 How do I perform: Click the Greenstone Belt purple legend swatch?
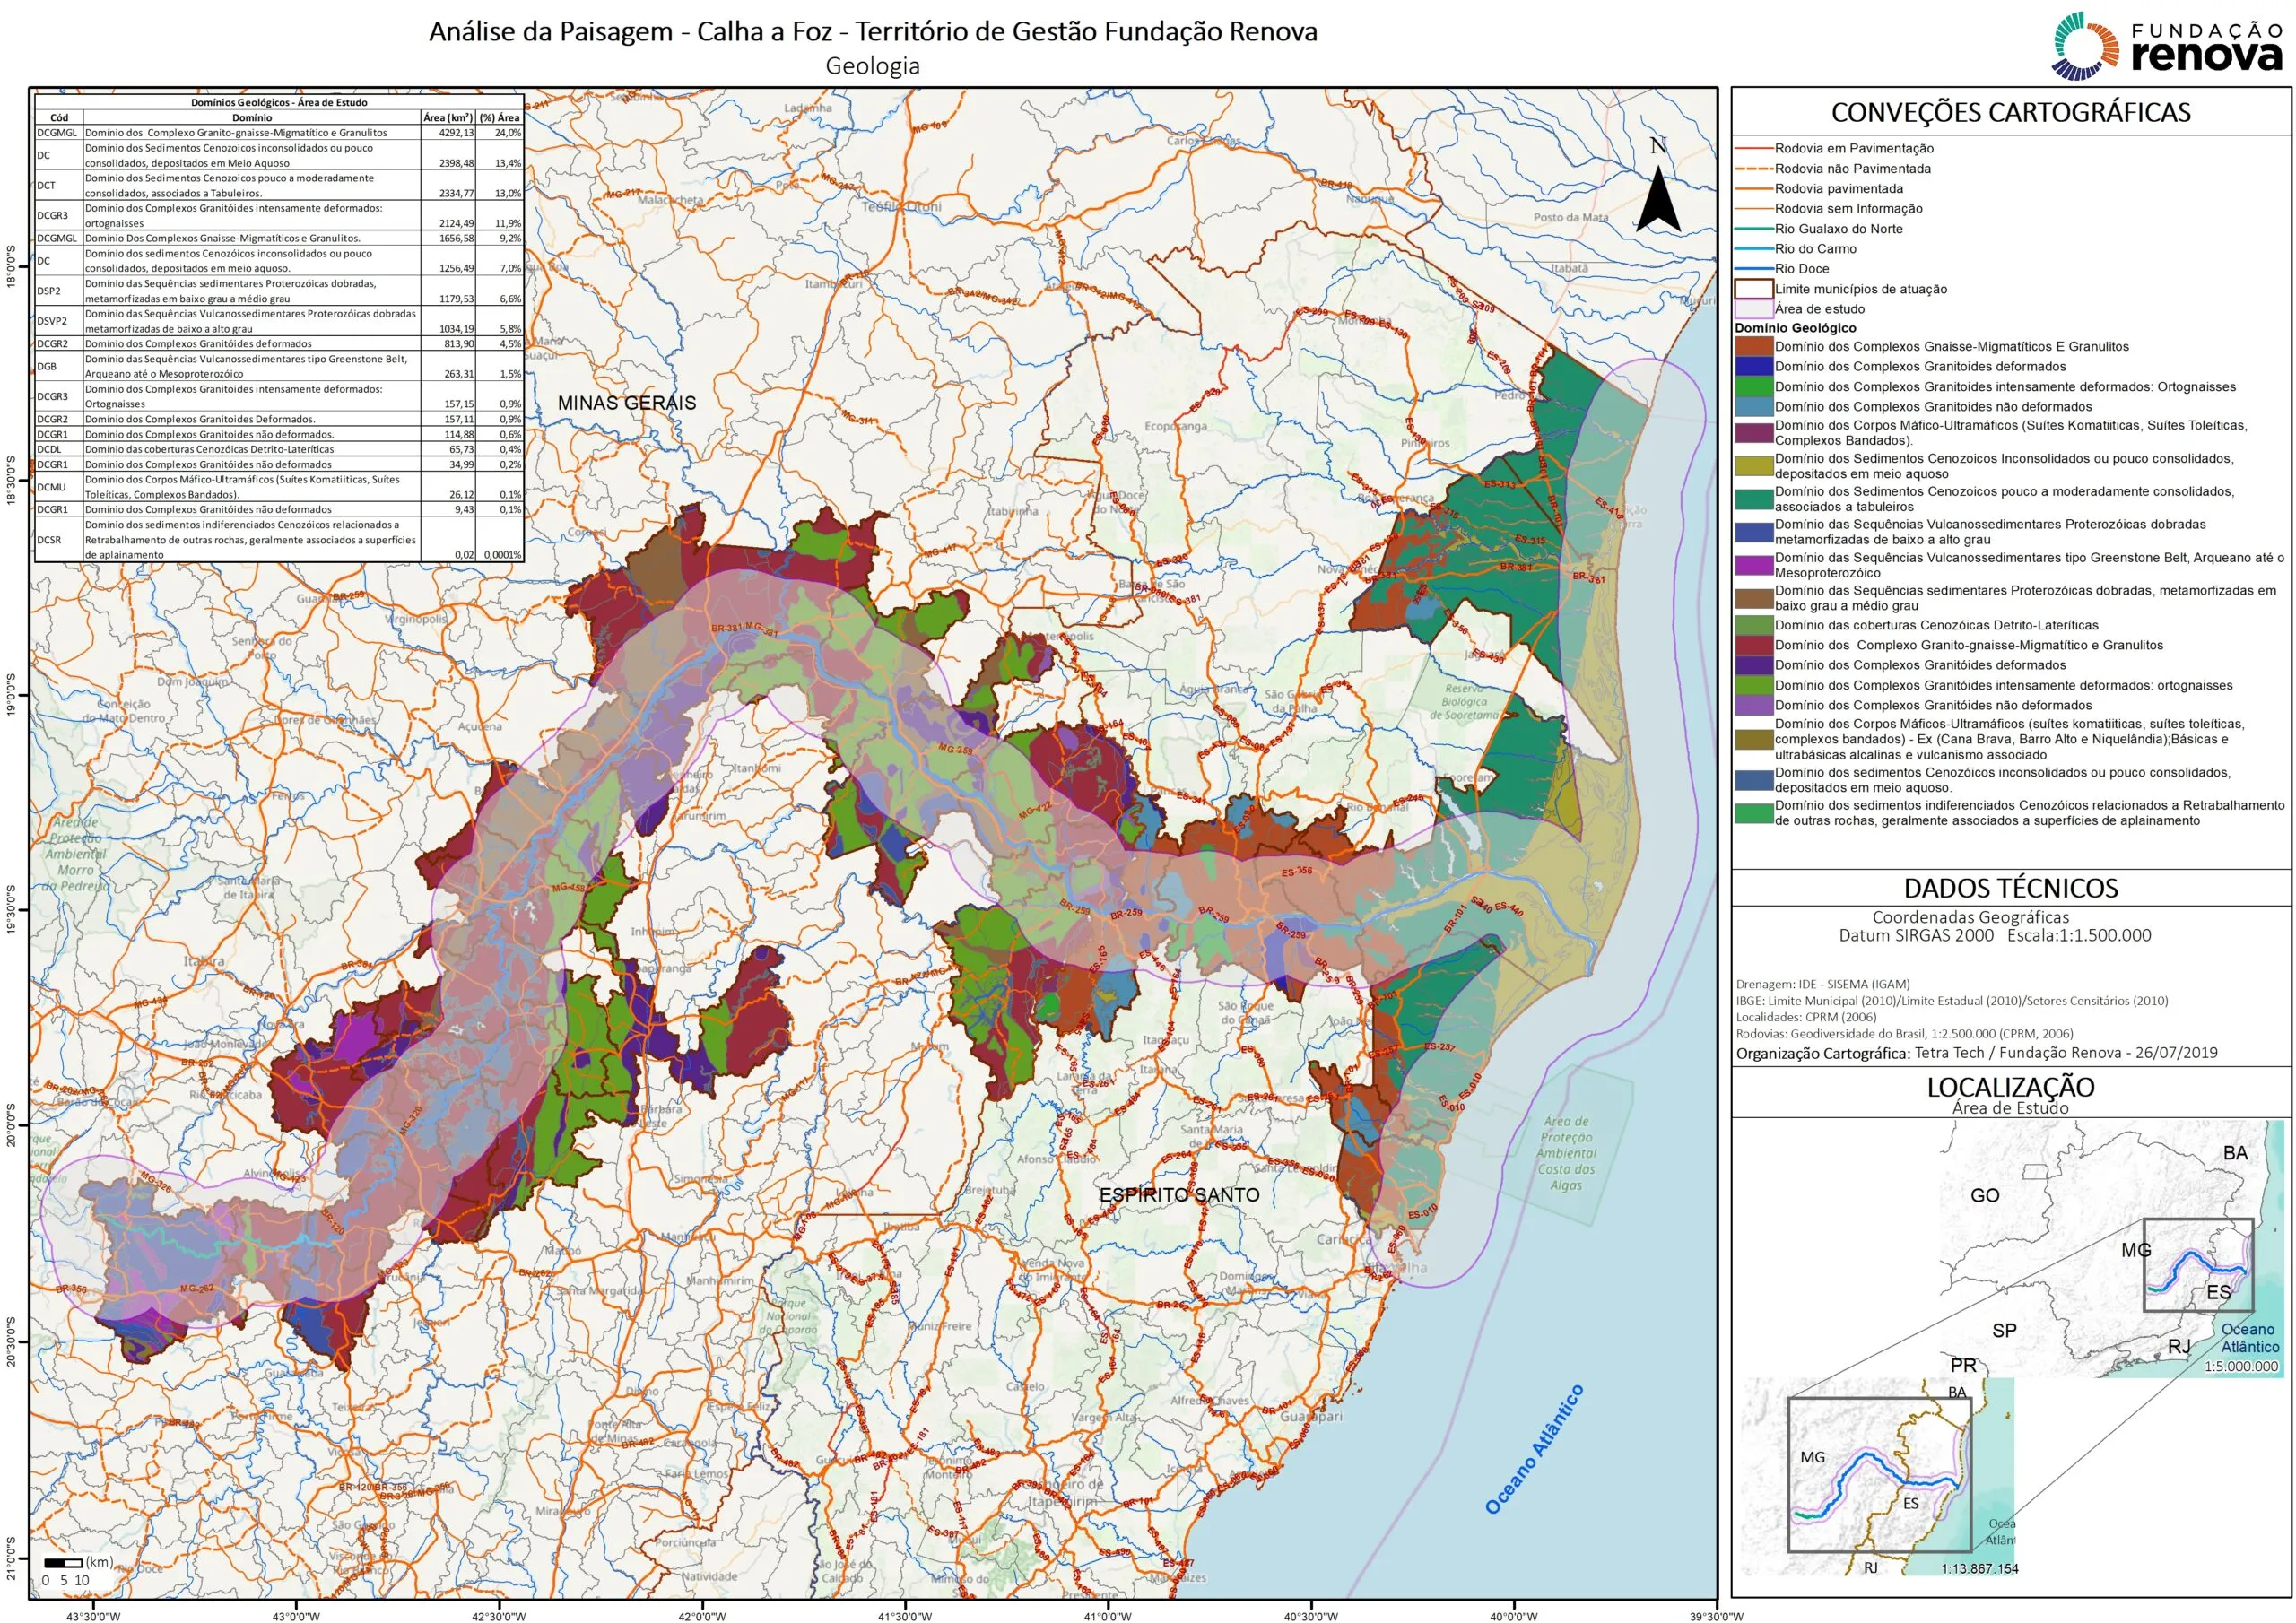point(1754,565)
